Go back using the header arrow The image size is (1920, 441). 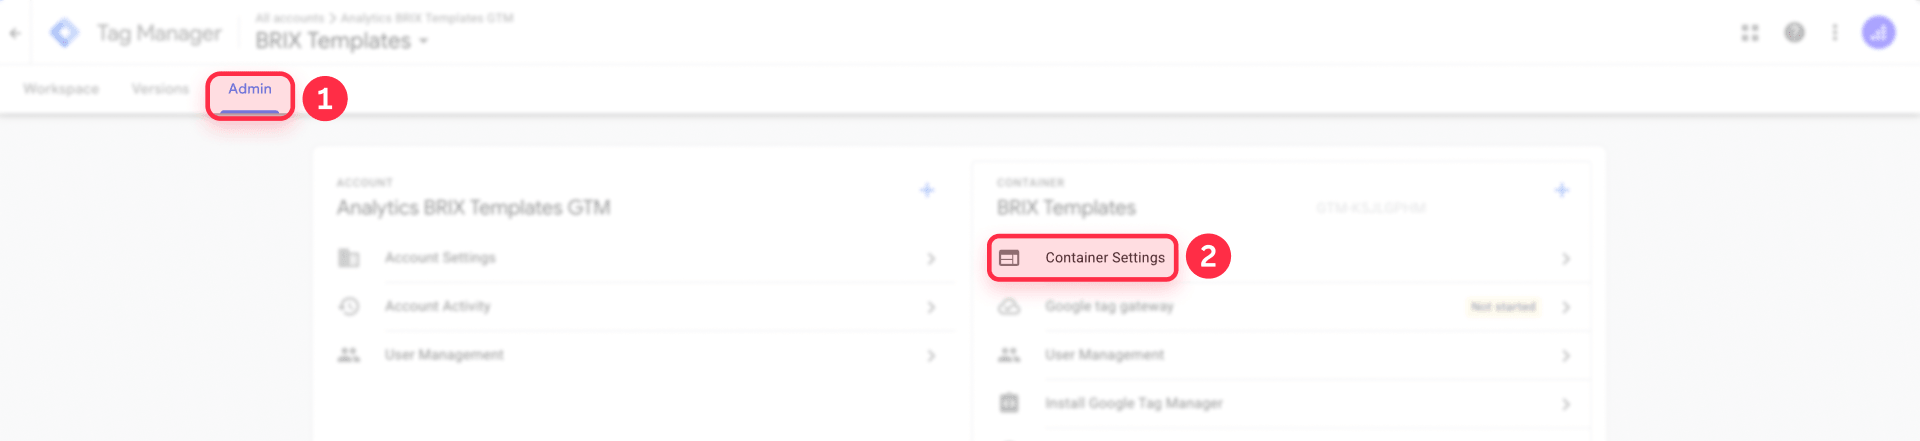coord(15,33)
